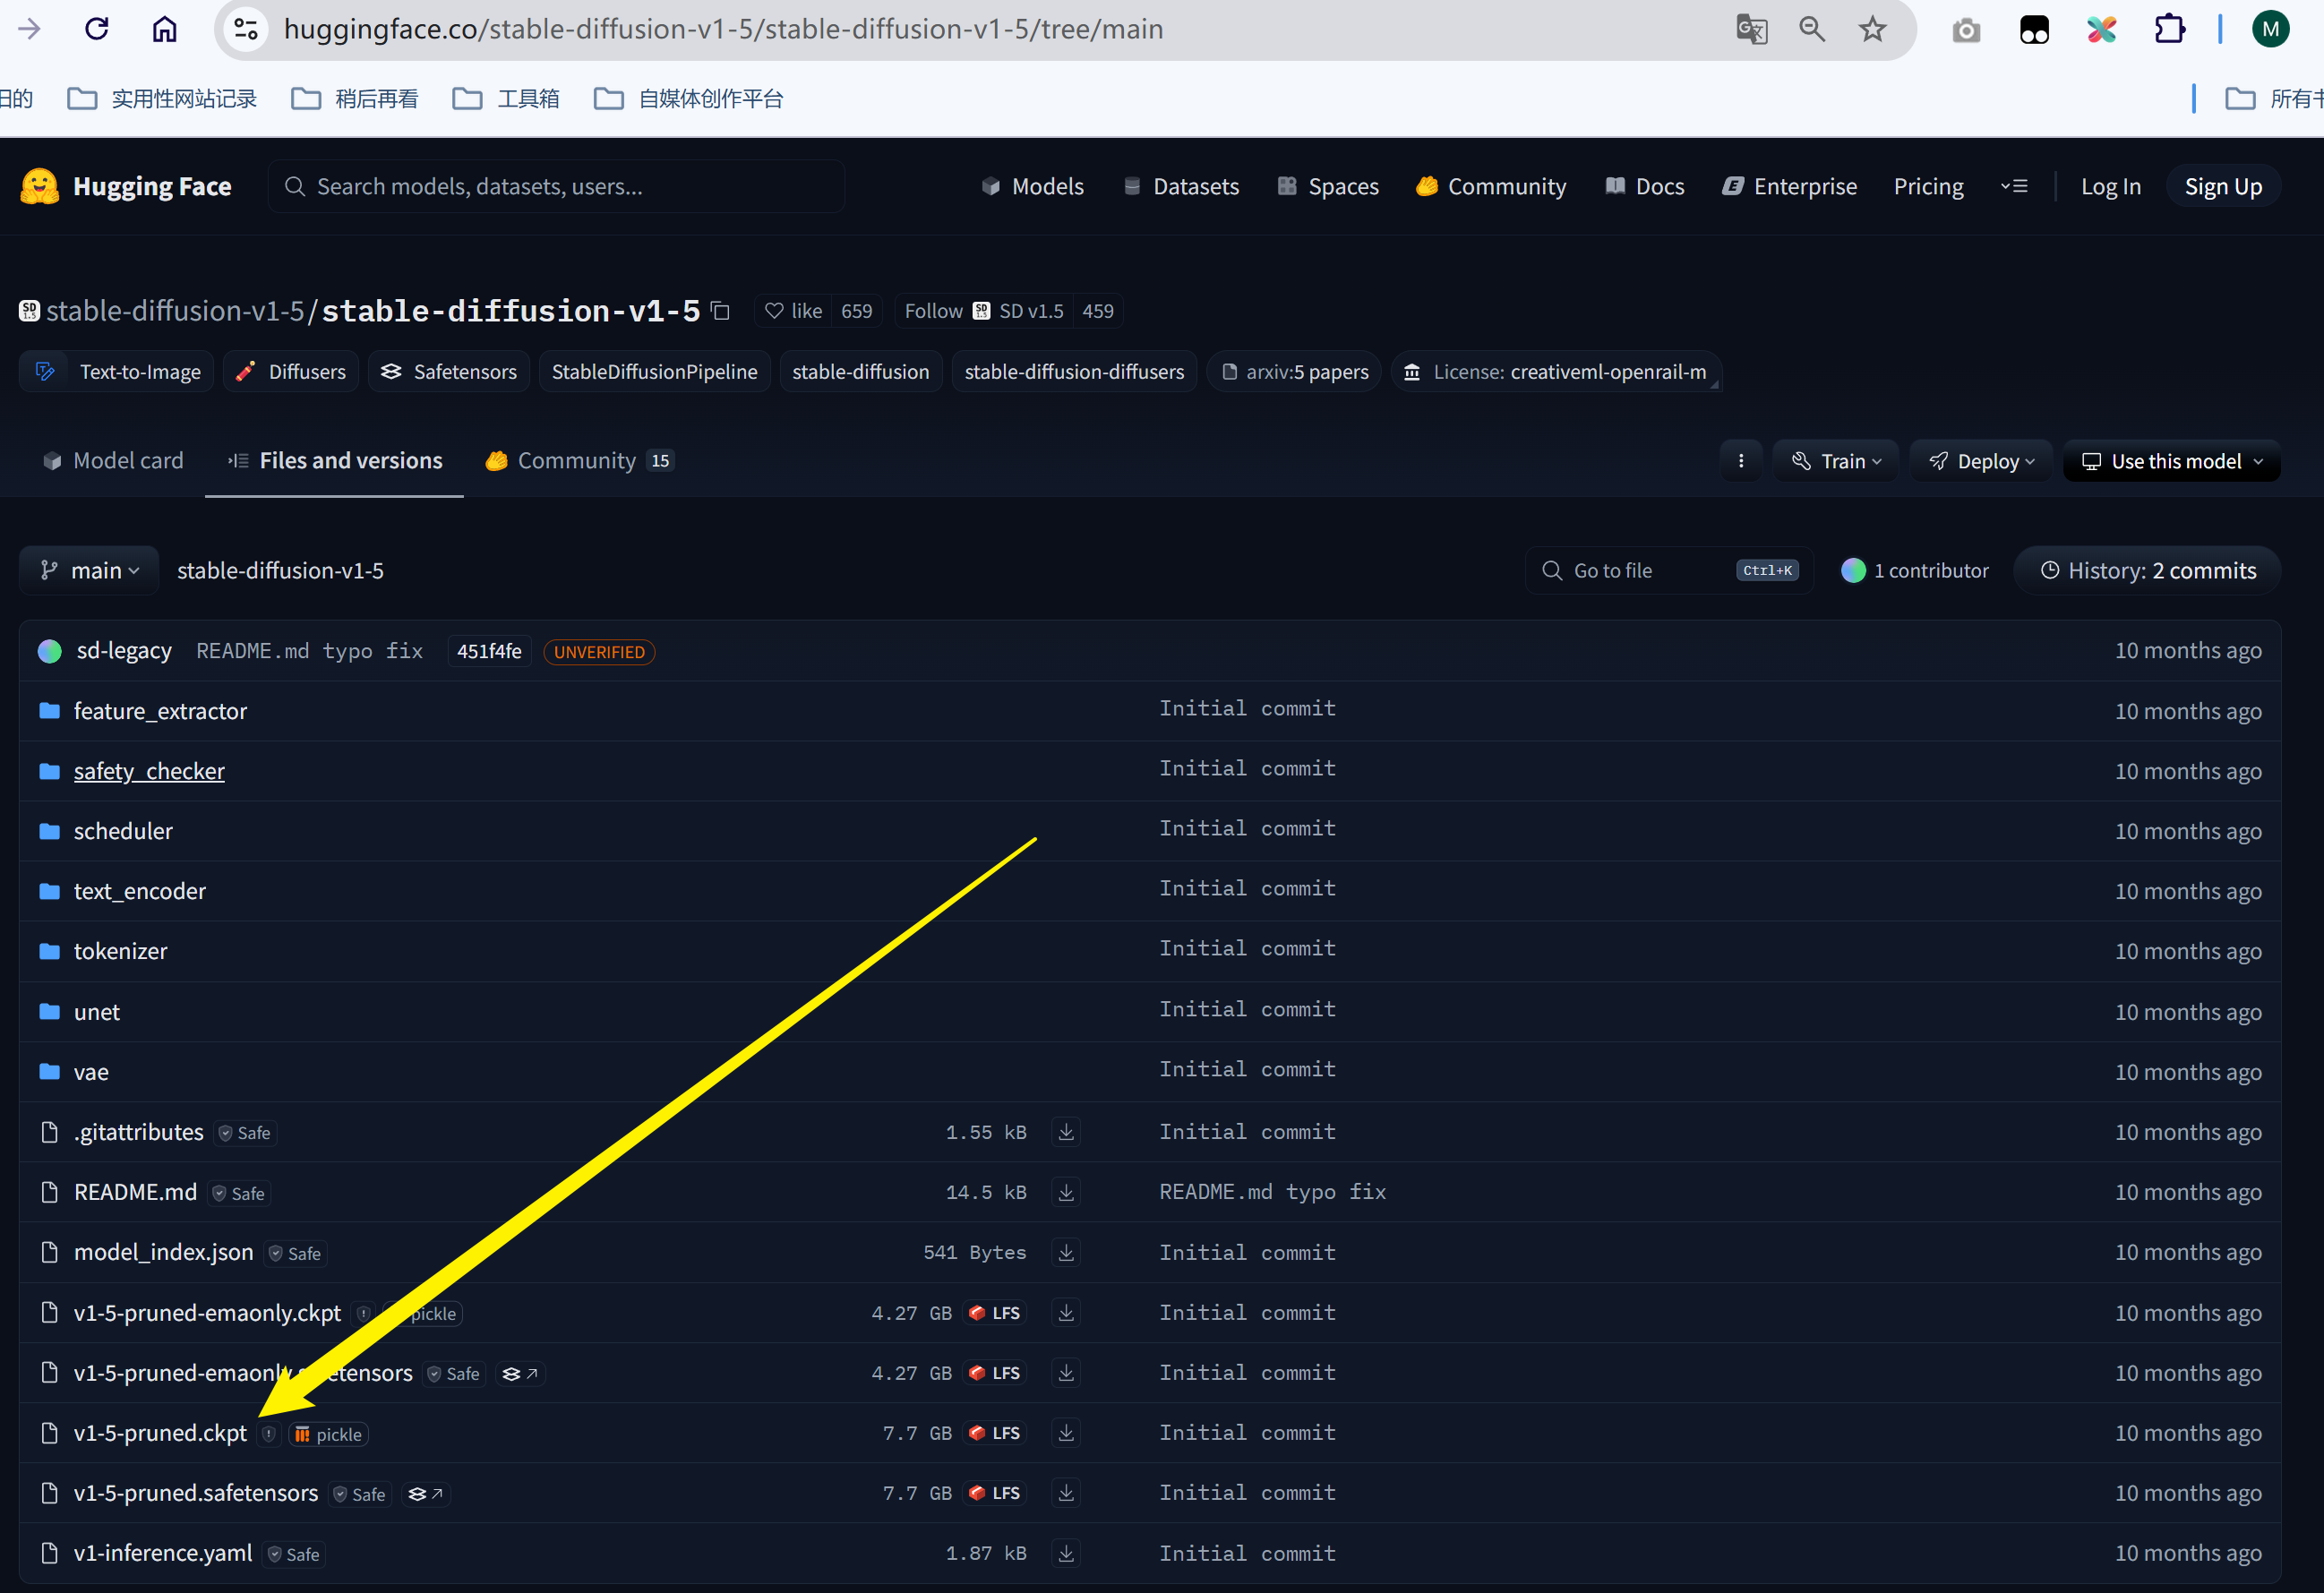Open the vae folder
Image resolution: width=2324 pixels, height=1593 pixels.
tap(91, 1072)
